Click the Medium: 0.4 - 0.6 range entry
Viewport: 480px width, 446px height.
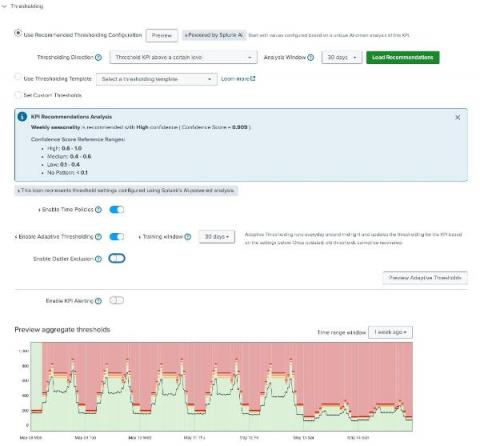pos(69,156)
